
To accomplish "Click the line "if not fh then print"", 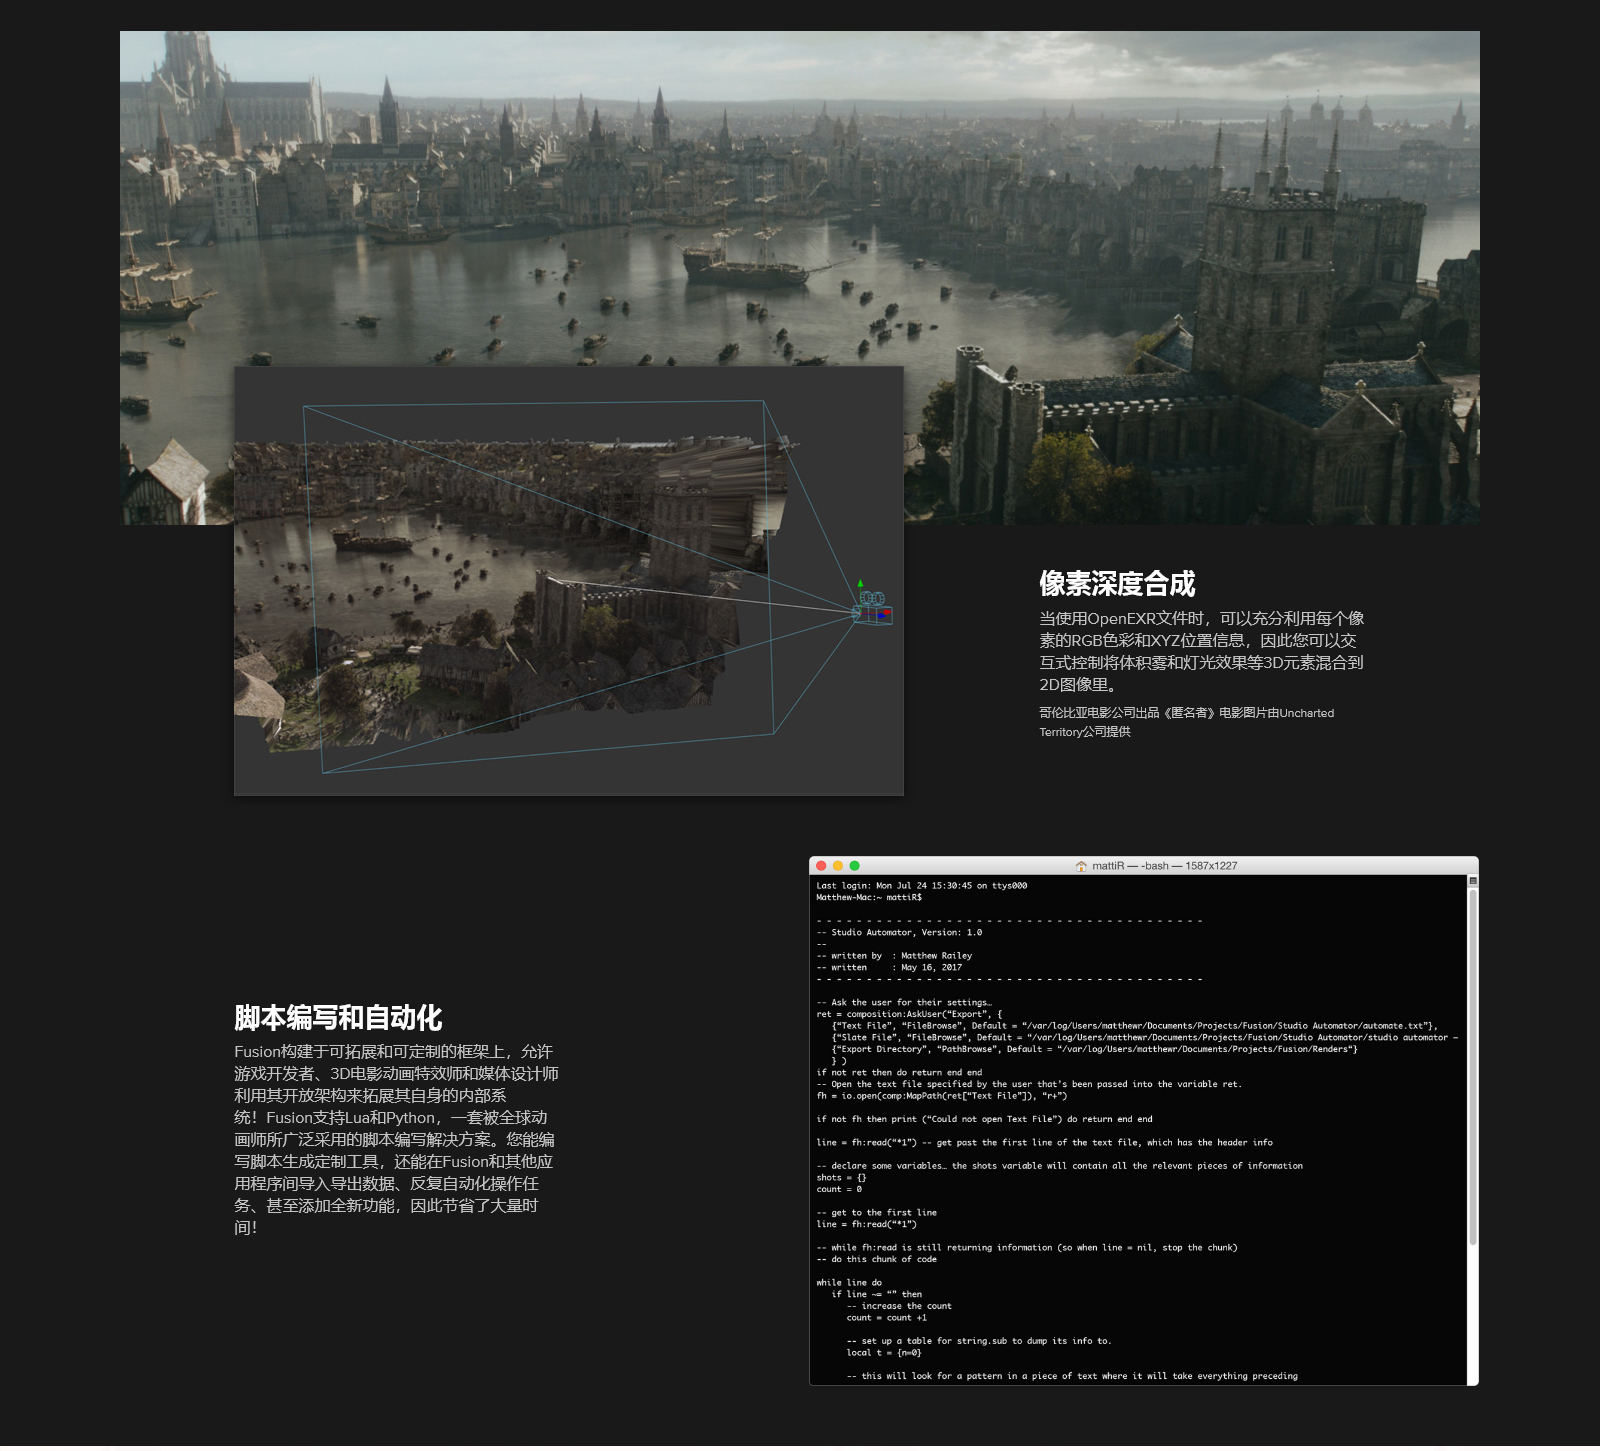I will (984, 1119).
